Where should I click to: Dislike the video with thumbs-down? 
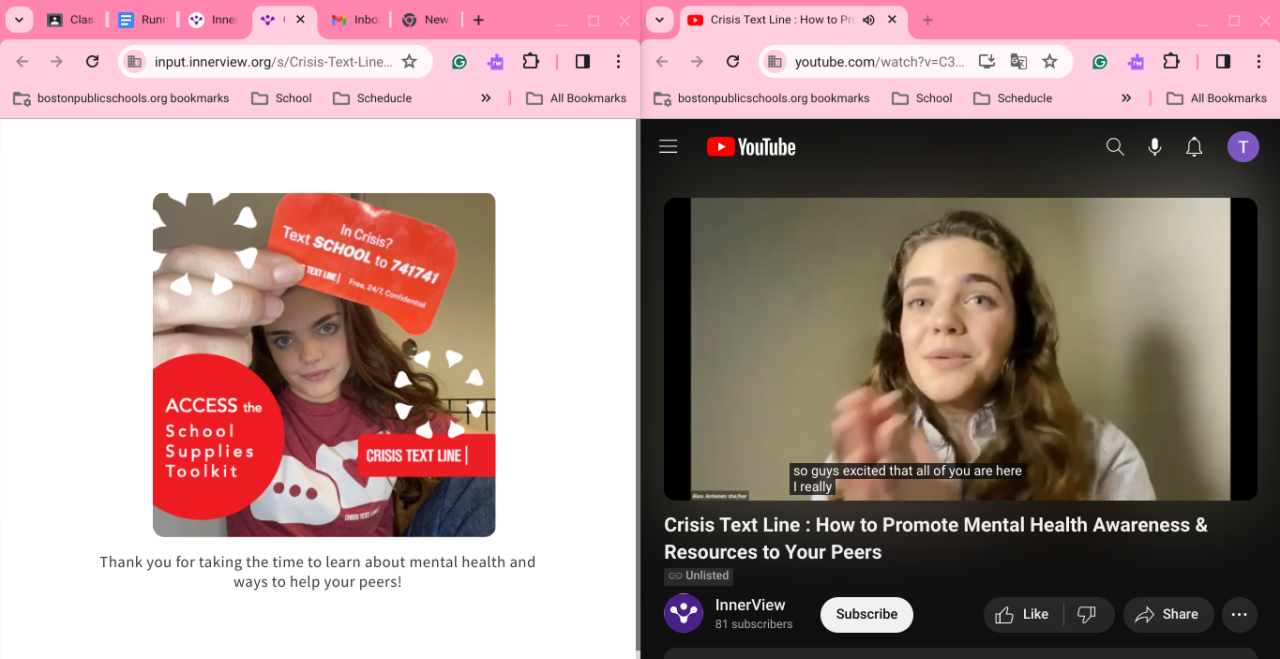[1086, 614]
